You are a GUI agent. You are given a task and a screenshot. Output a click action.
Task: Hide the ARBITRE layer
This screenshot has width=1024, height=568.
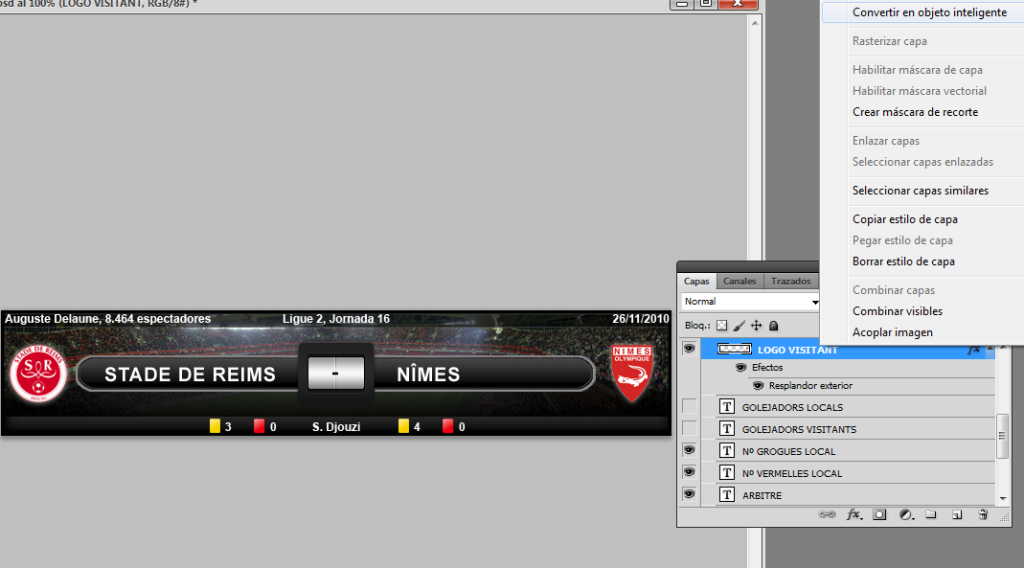coord(689,494)
